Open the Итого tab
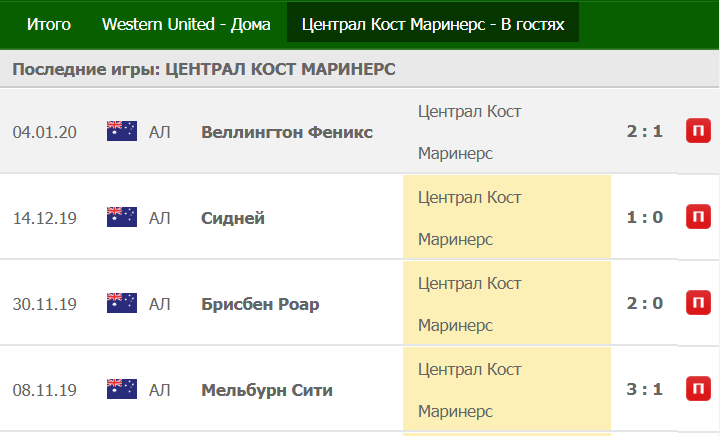 point(49,24)
